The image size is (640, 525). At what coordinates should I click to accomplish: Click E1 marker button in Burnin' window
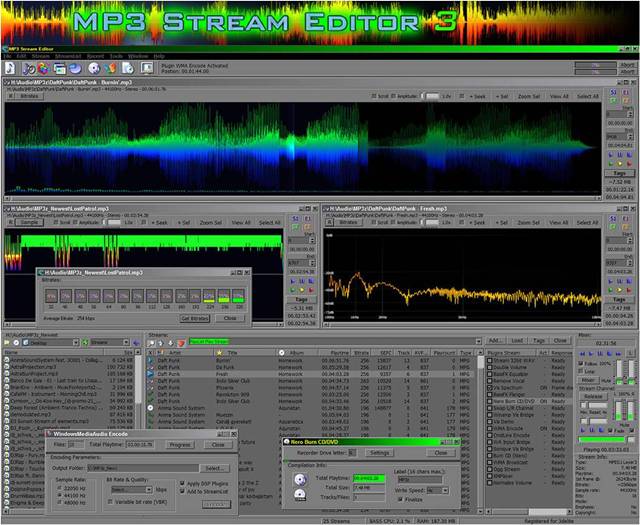point(626,93)
